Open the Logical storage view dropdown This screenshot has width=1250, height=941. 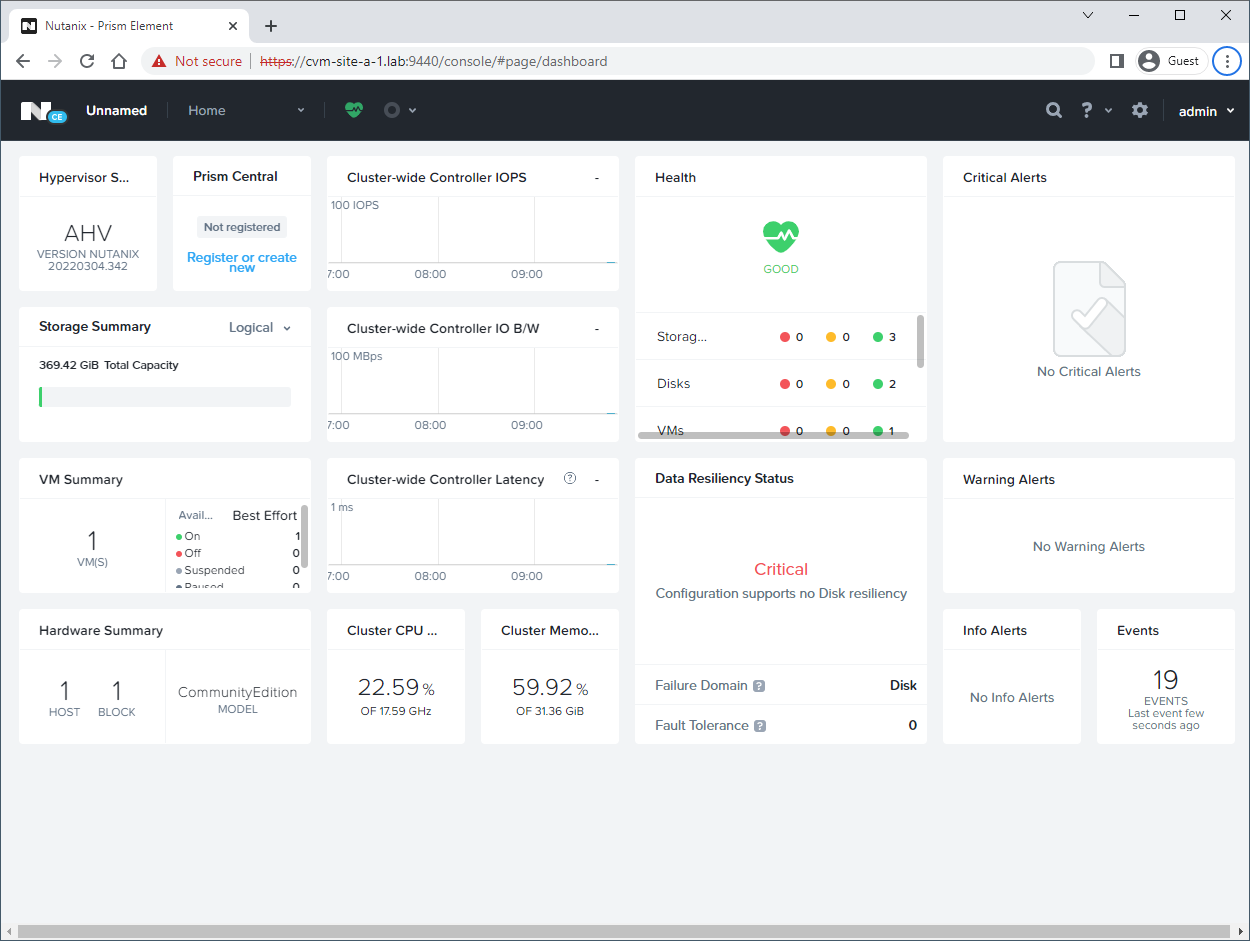pos(260,327)
